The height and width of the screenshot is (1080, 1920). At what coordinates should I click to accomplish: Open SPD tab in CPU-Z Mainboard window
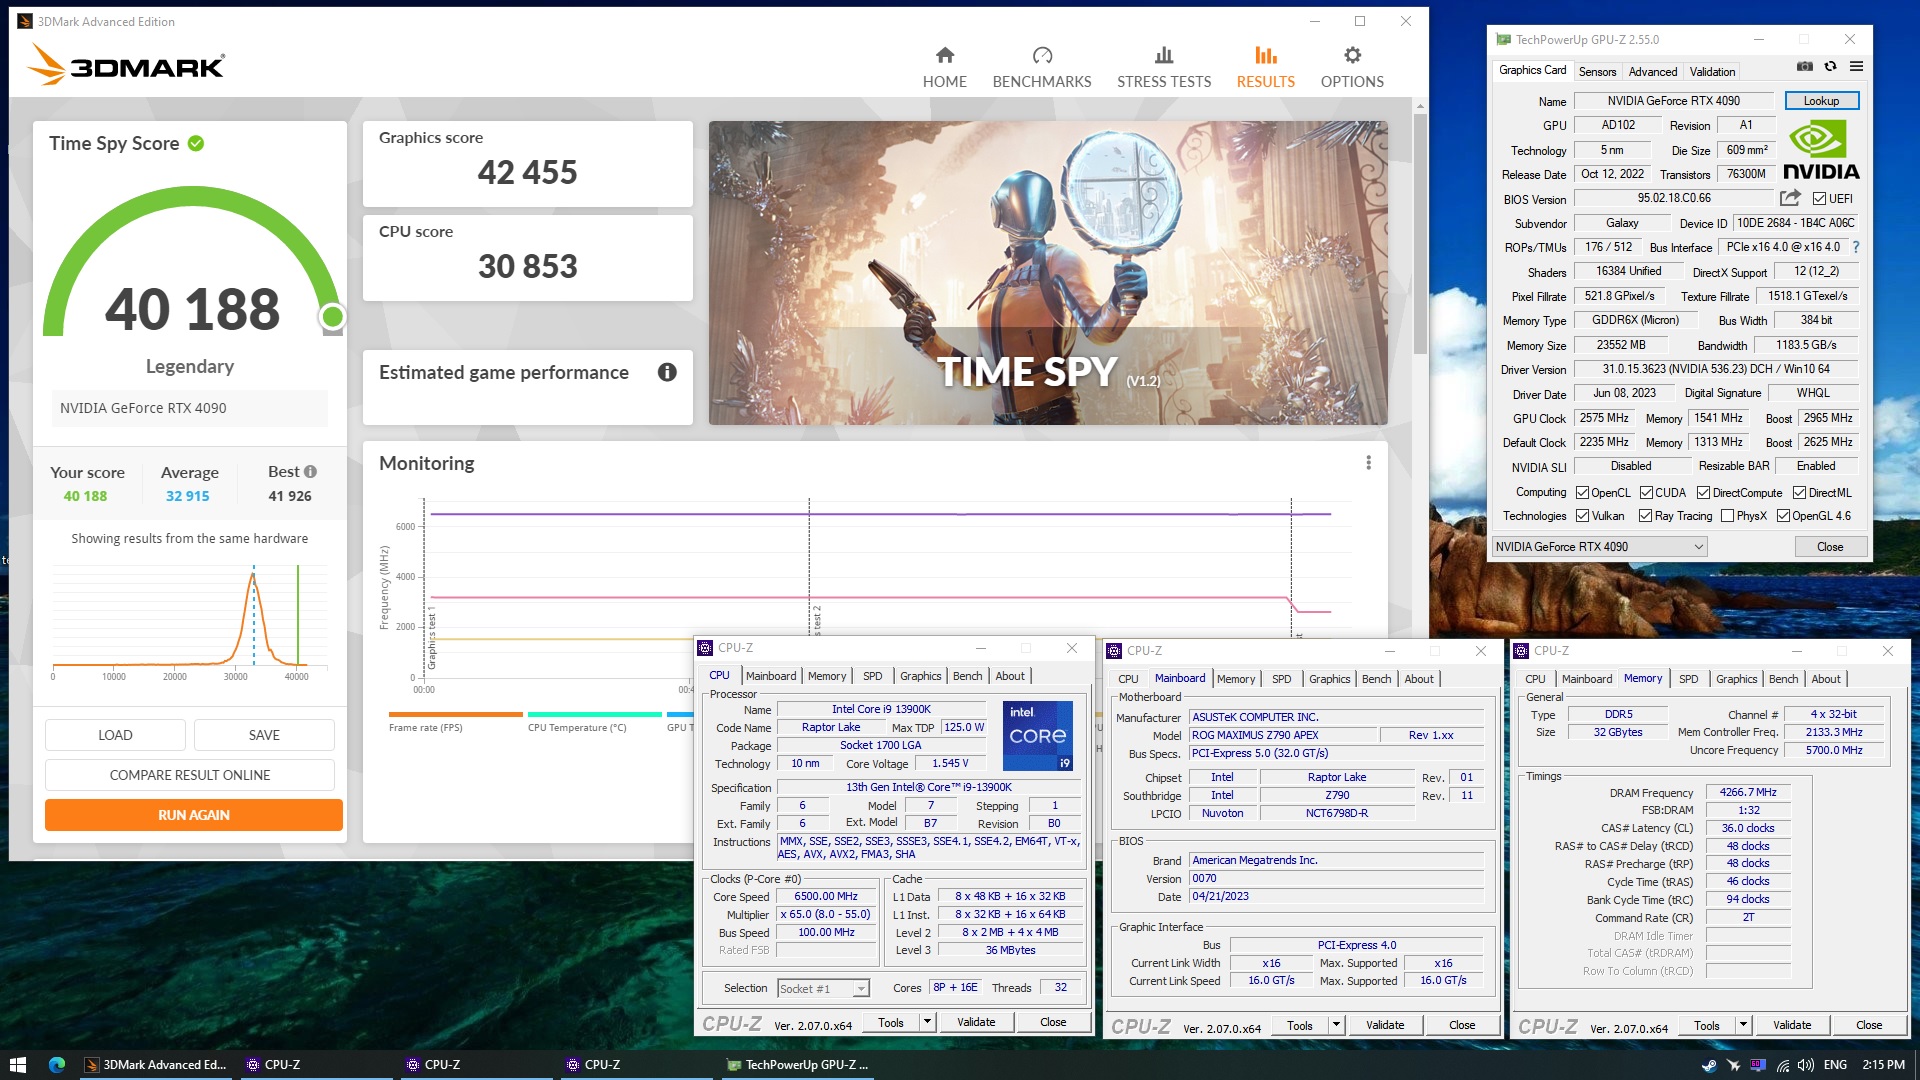click(1281, 679)
